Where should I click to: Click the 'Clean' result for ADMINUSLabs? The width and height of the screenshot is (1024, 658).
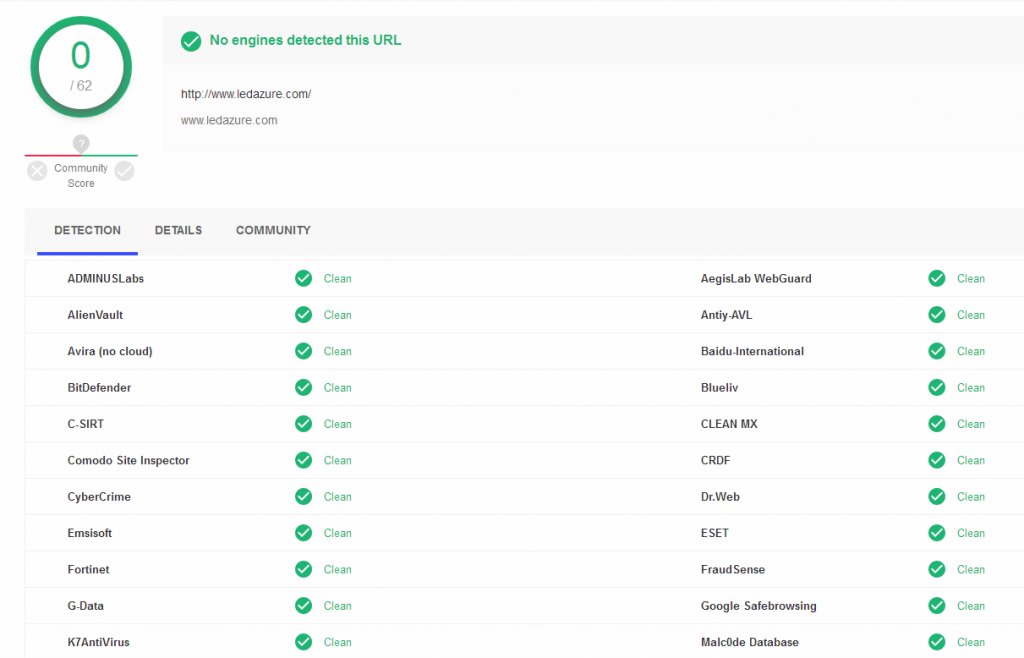click(x=338, y=279)
